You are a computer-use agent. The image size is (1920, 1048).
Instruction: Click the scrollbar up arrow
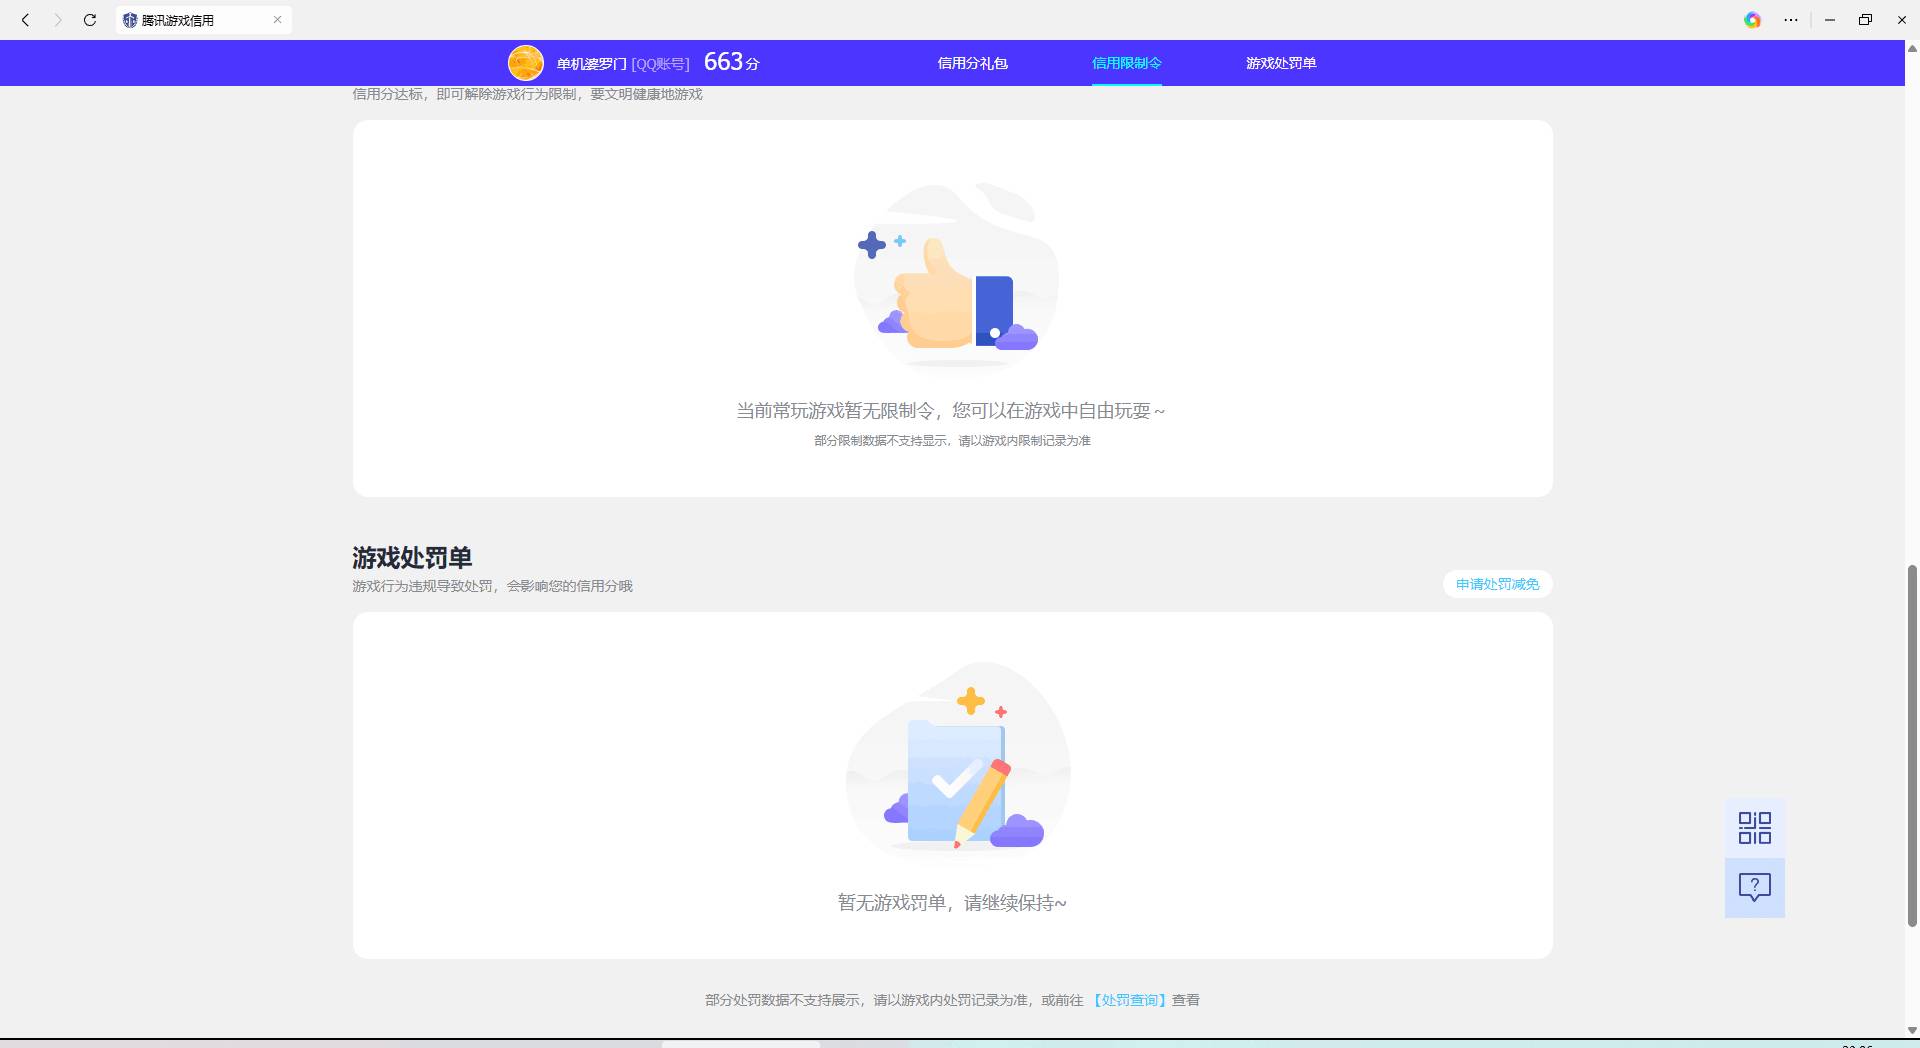tap(1911, 48)
